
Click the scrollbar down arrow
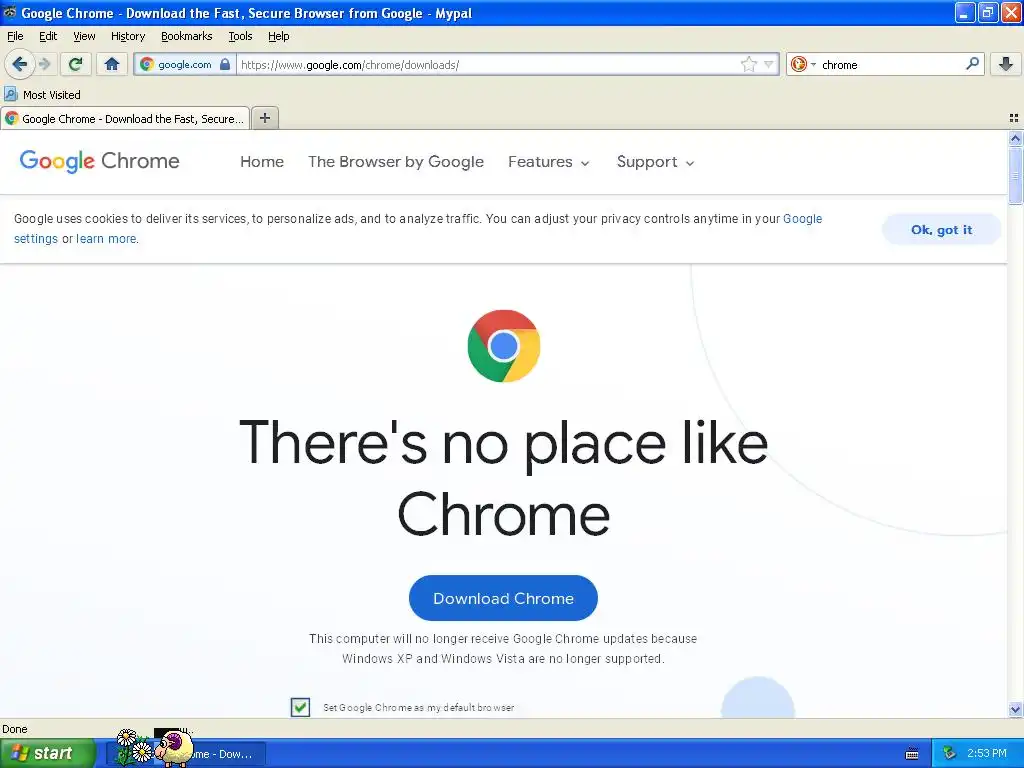pos(1015,709)
